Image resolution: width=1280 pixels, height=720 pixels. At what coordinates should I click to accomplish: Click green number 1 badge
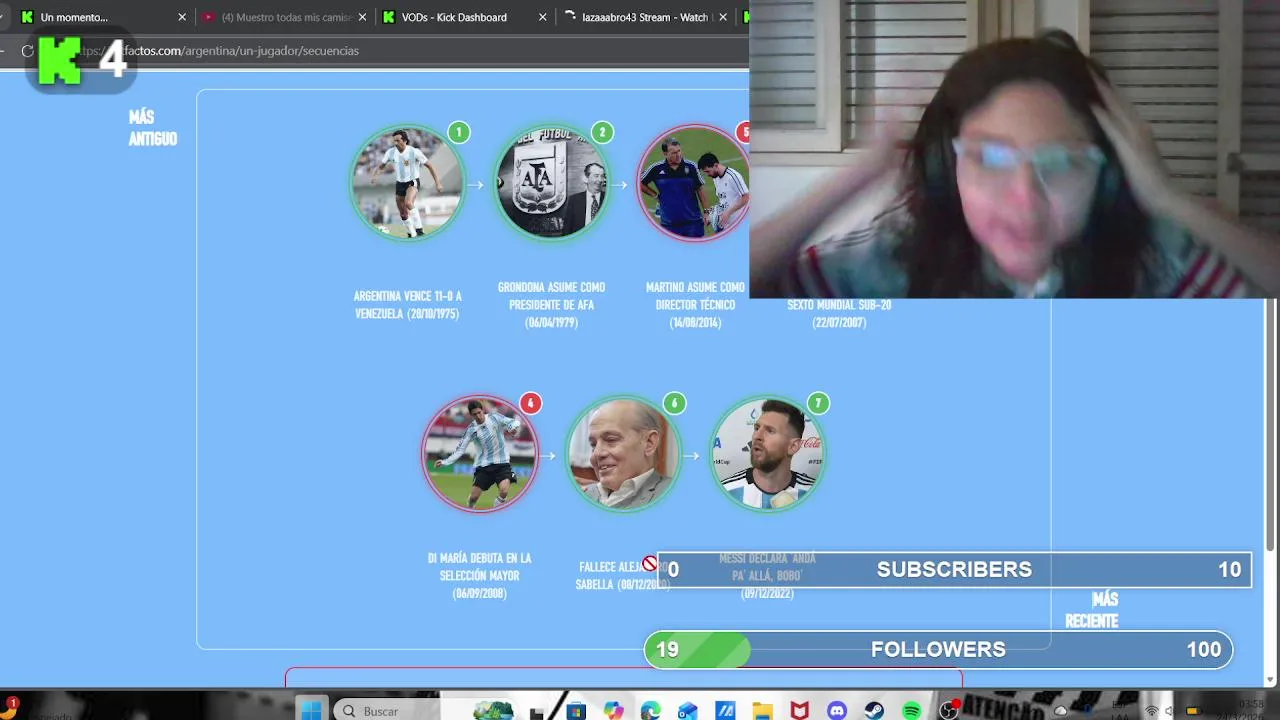[x=458, y=132]
